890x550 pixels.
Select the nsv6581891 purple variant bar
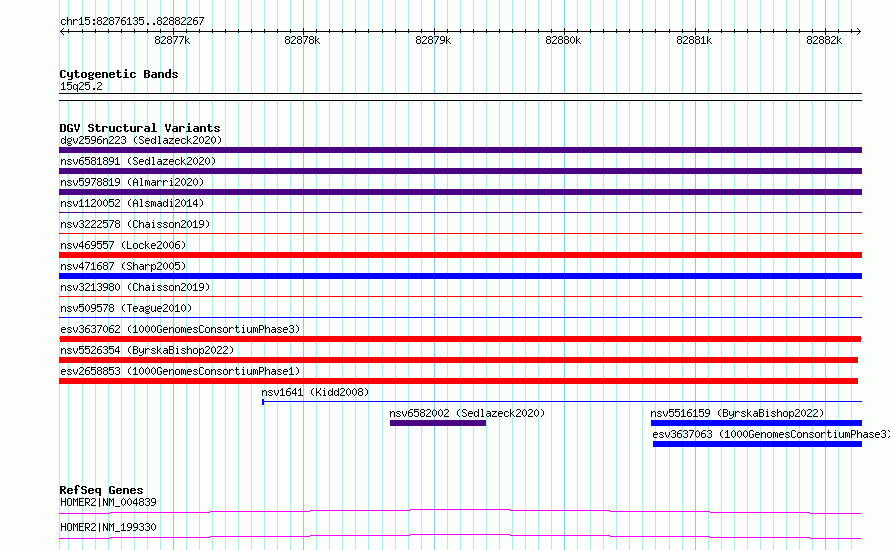(460, 171)
